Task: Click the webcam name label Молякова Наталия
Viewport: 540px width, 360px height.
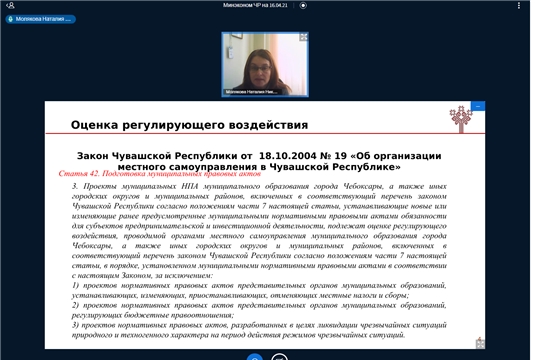Action: point(252,92)
